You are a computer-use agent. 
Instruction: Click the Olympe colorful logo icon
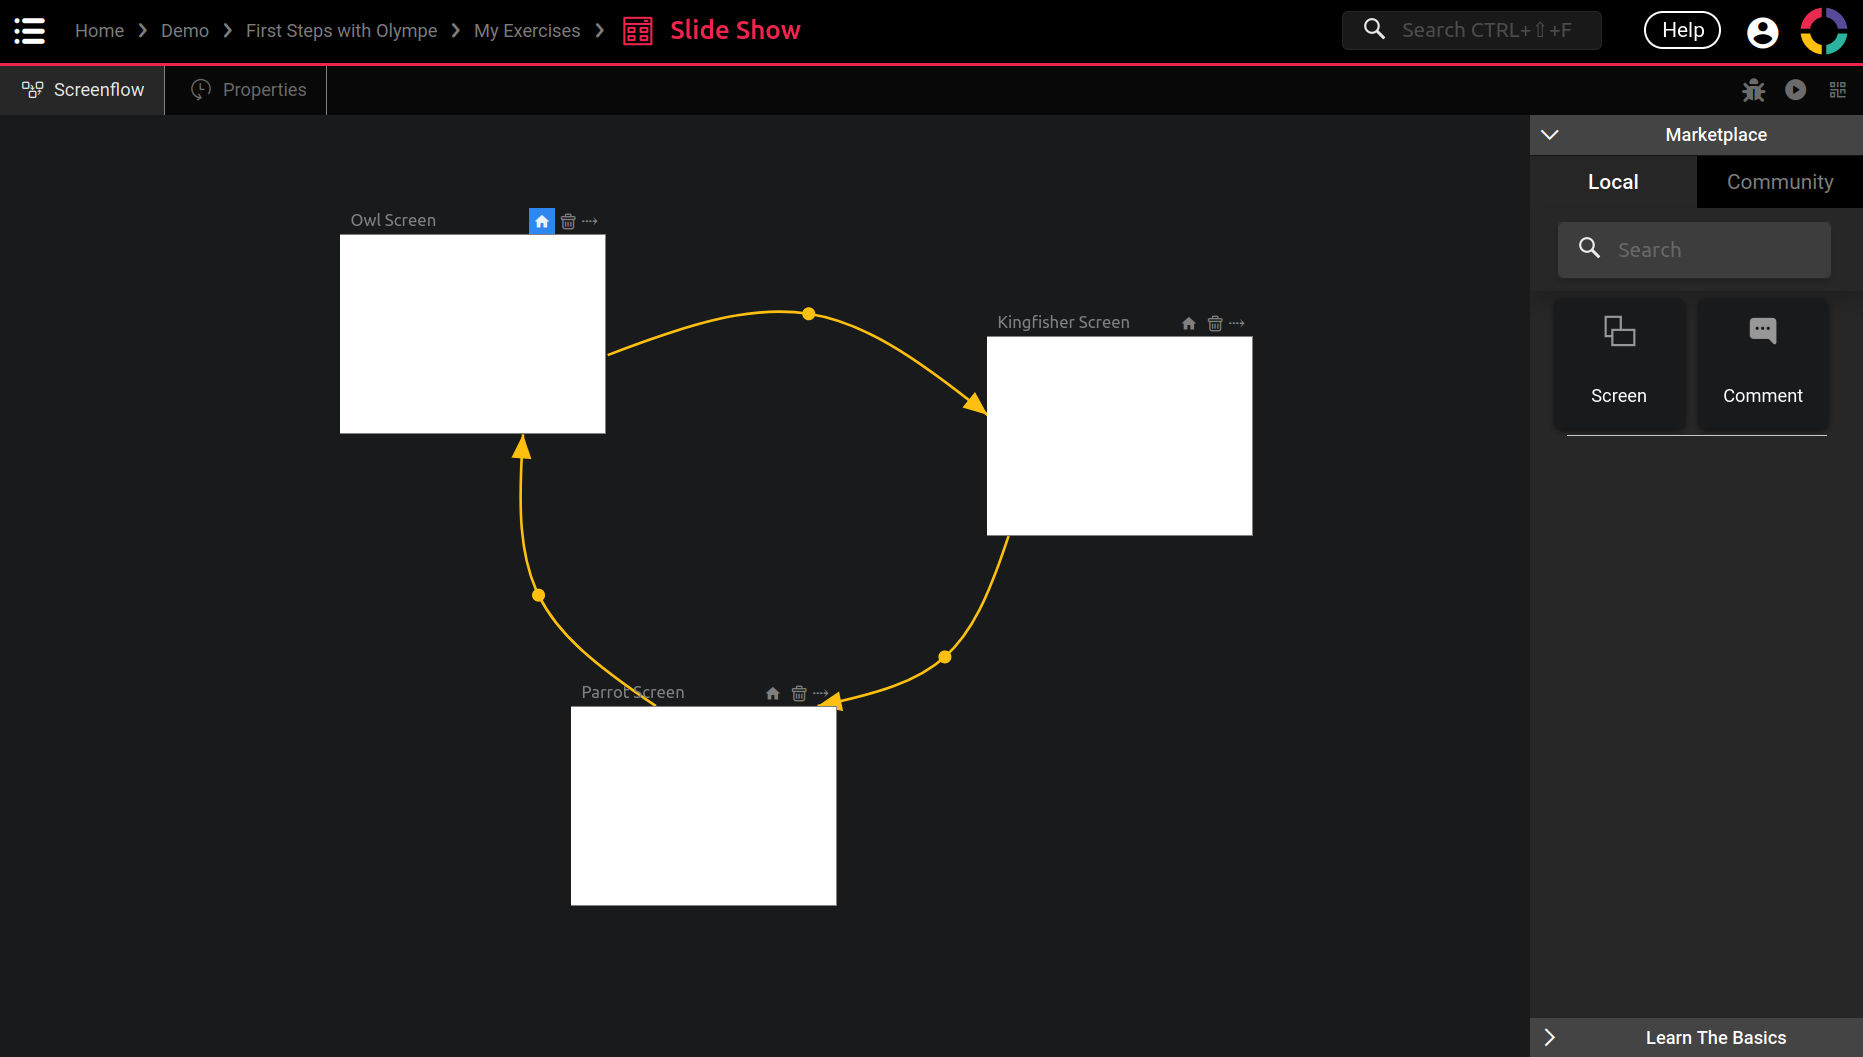coord(1823,31)
